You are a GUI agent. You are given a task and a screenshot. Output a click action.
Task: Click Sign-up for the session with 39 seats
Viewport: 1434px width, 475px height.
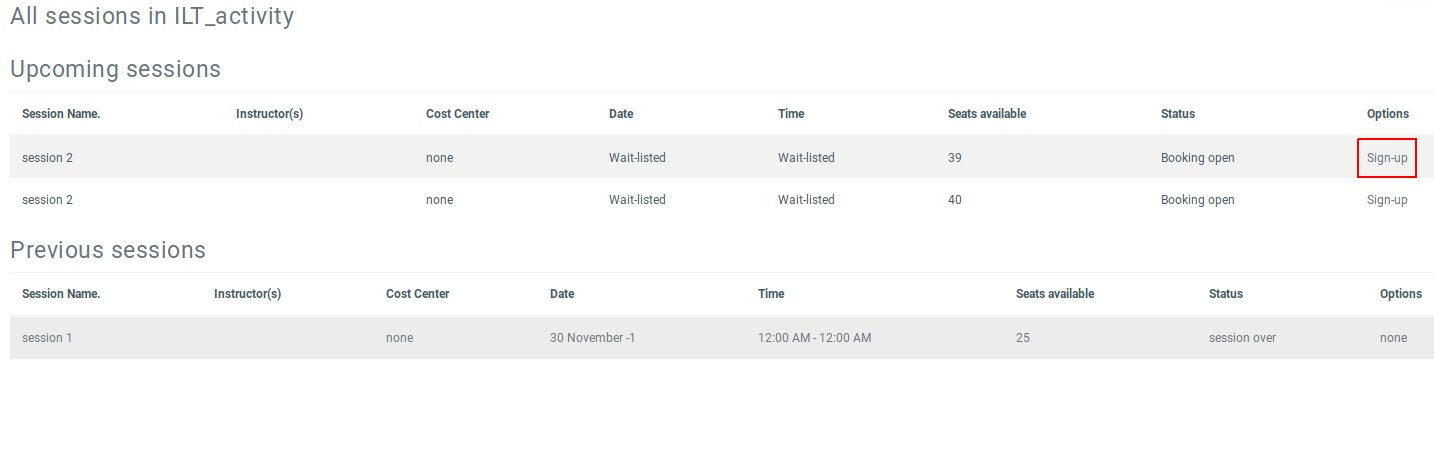point(1386,158)
